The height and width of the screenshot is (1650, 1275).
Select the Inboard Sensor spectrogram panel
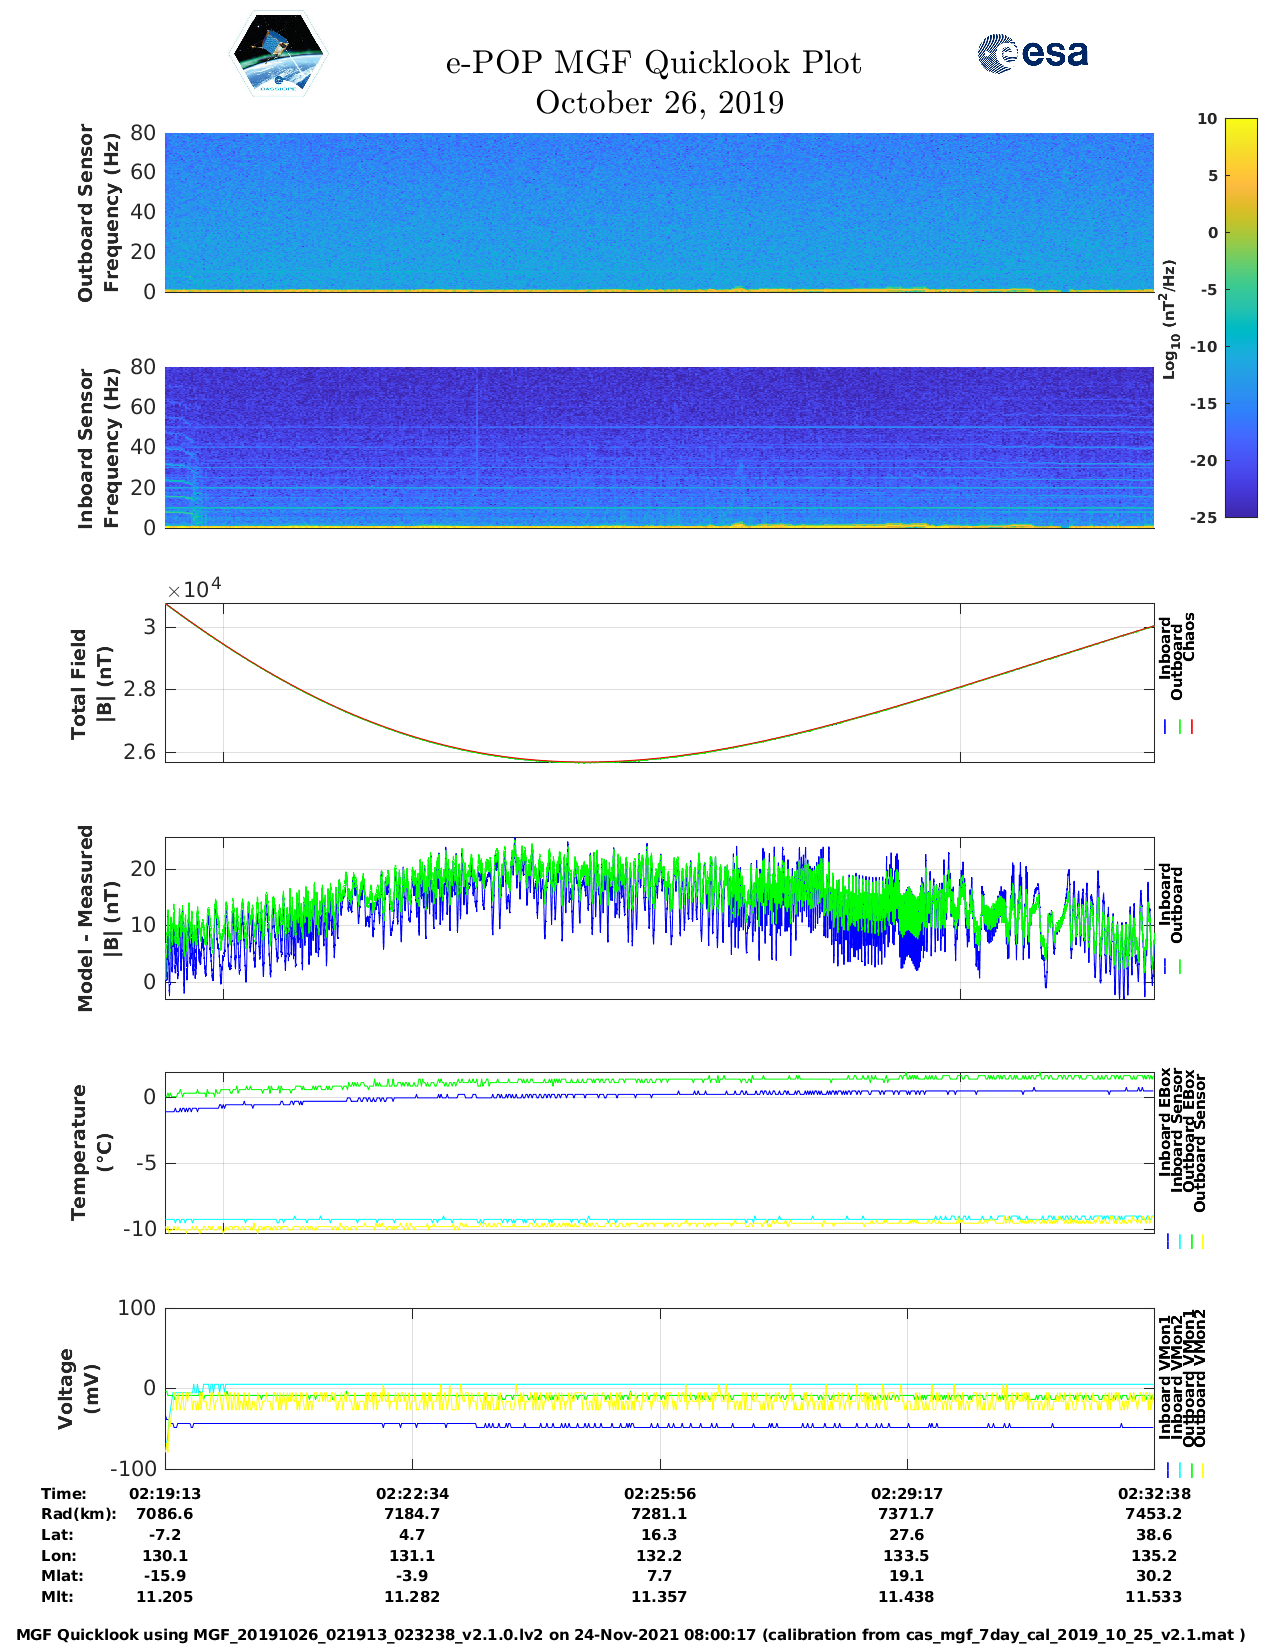pyautogui.click(x=659, y=447)
